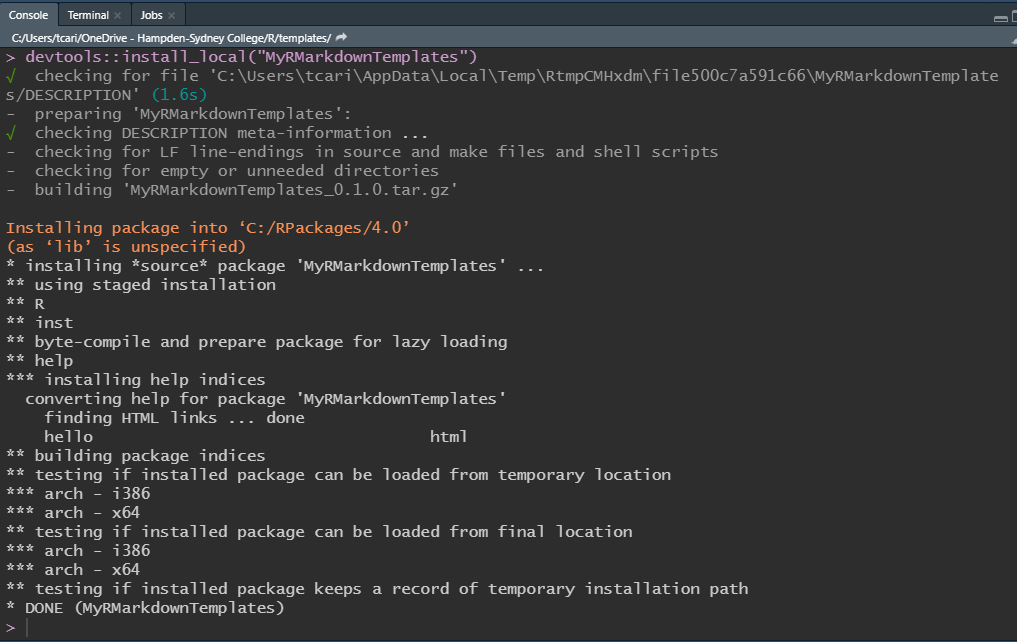Open the Jobs tab
The width and height of the screenshot is (1017, 642).
point(151,16)
